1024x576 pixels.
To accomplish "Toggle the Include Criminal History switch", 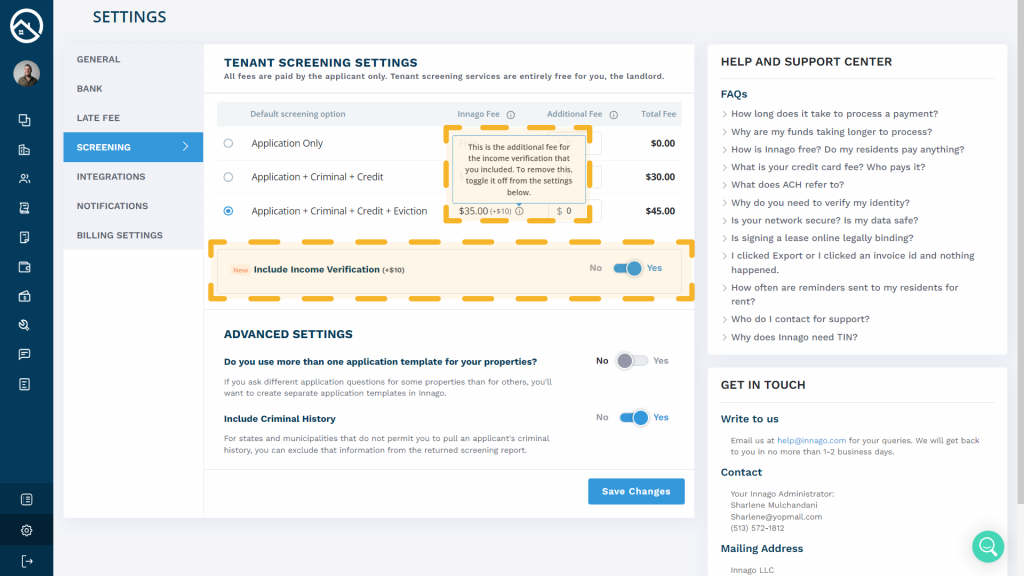I will click(x=634, y=418).
